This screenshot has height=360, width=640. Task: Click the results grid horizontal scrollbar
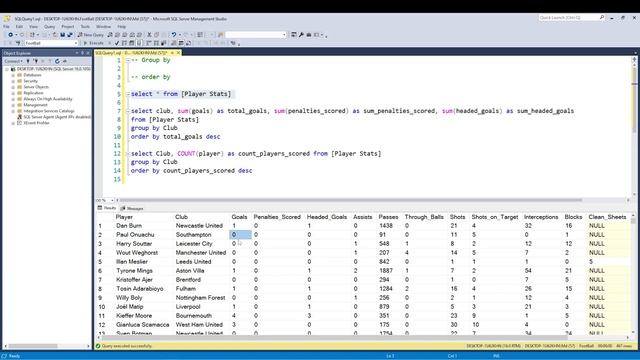coord(363,338)
